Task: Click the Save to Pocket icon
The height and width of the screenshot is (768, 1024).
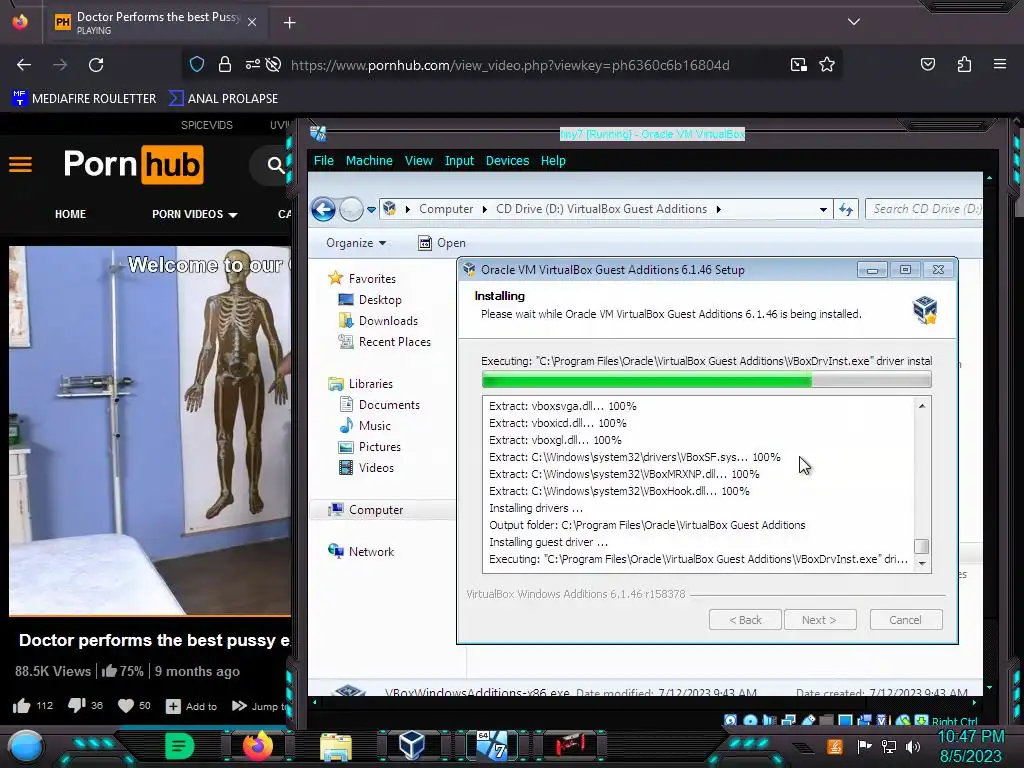Action: point(928,64)
